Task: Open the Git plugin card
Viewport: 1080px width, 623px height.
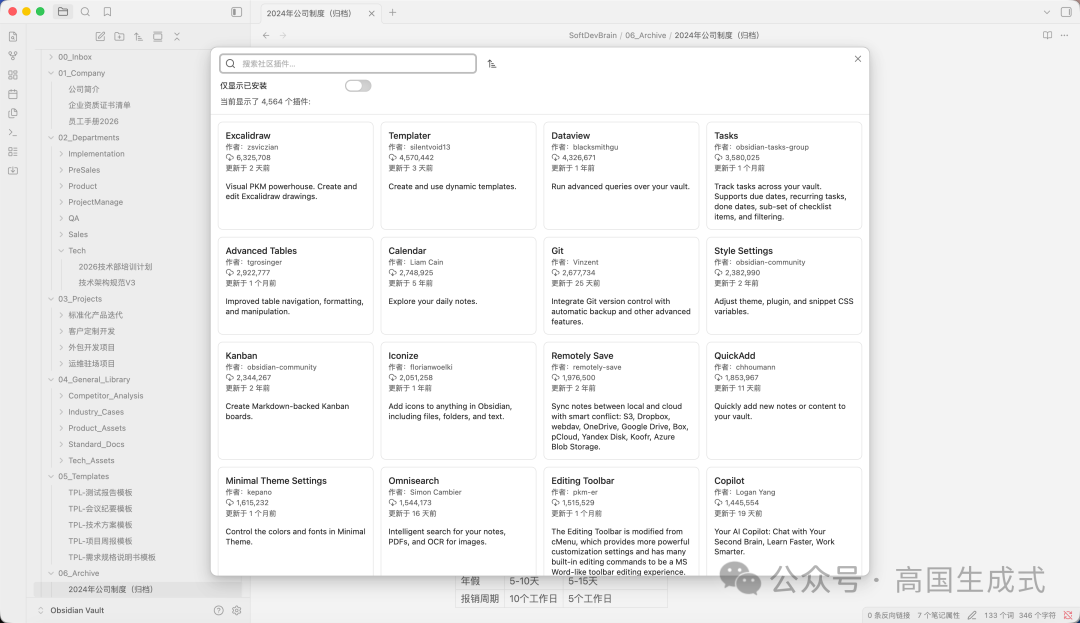Action: [621, 286]
